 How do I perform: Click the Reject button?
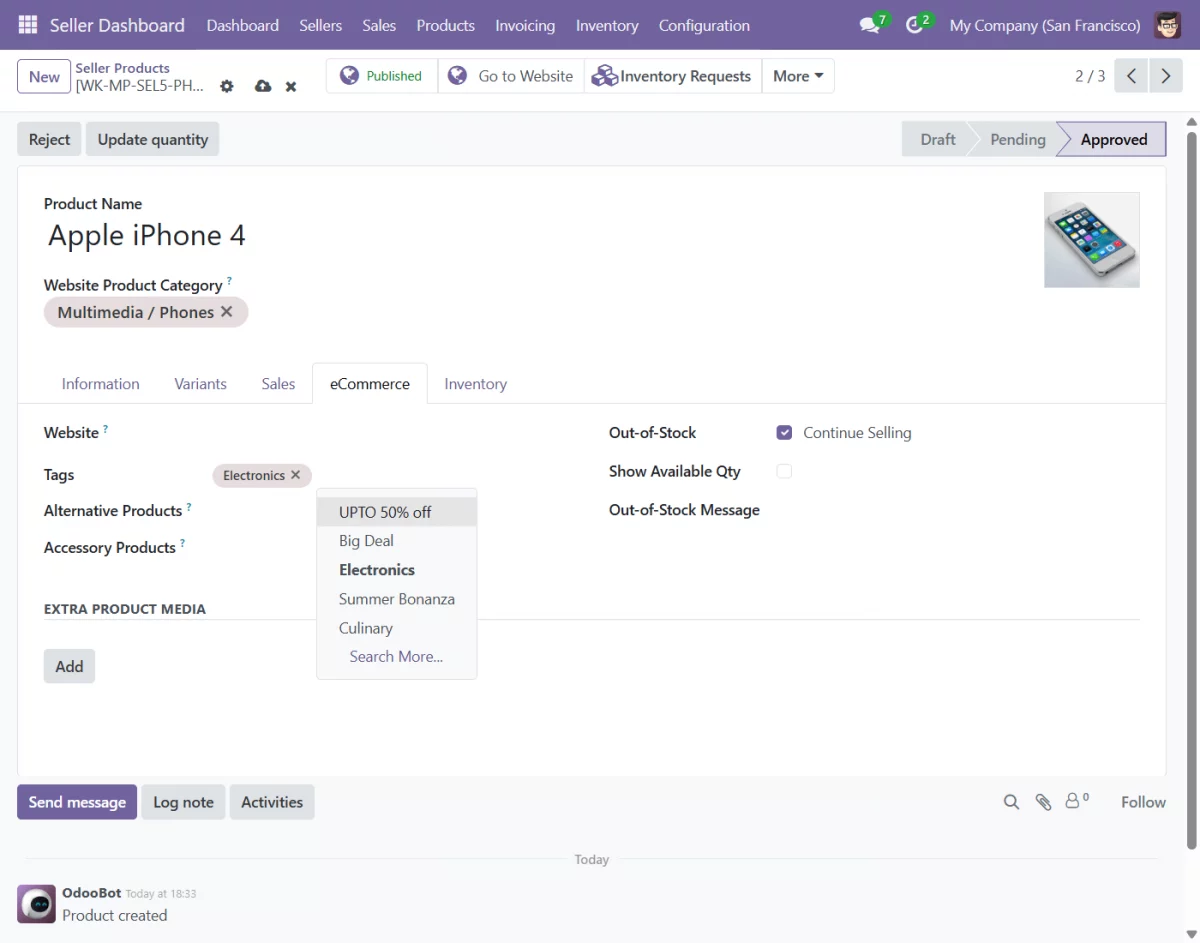pos(50,139)
